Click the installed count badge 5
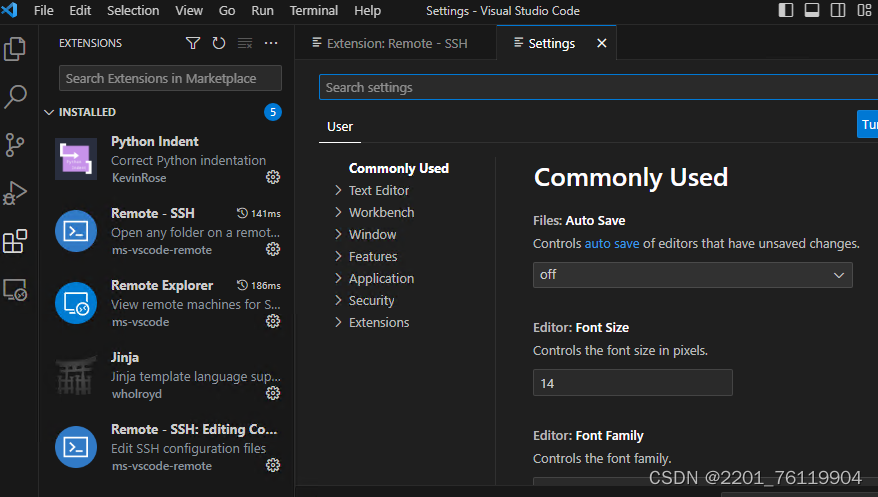The height and width of the screenshot is (497, 878). (x=273, y=112)
